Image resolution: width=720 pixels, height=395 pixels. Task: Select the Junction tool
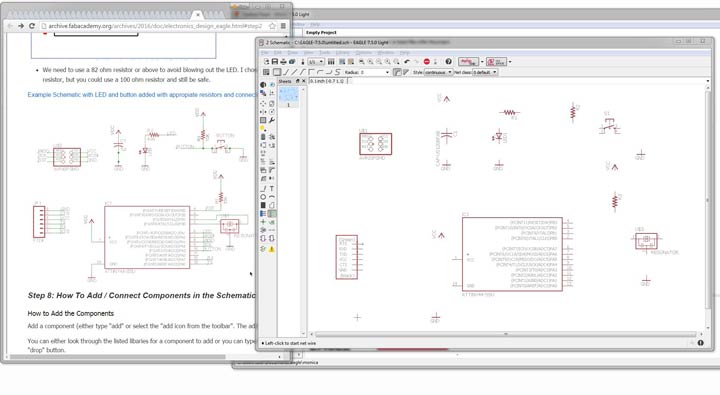tap(263, 222)
